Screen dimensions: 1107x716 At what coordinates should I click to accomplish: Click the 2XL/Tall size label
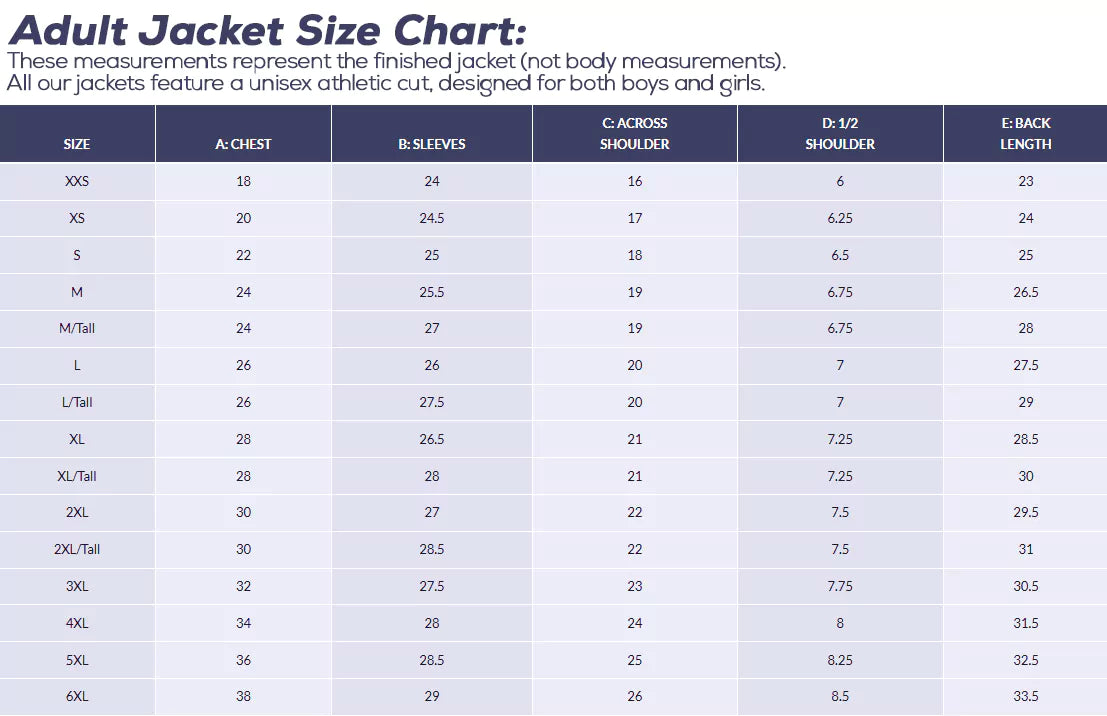click(77, 549)
